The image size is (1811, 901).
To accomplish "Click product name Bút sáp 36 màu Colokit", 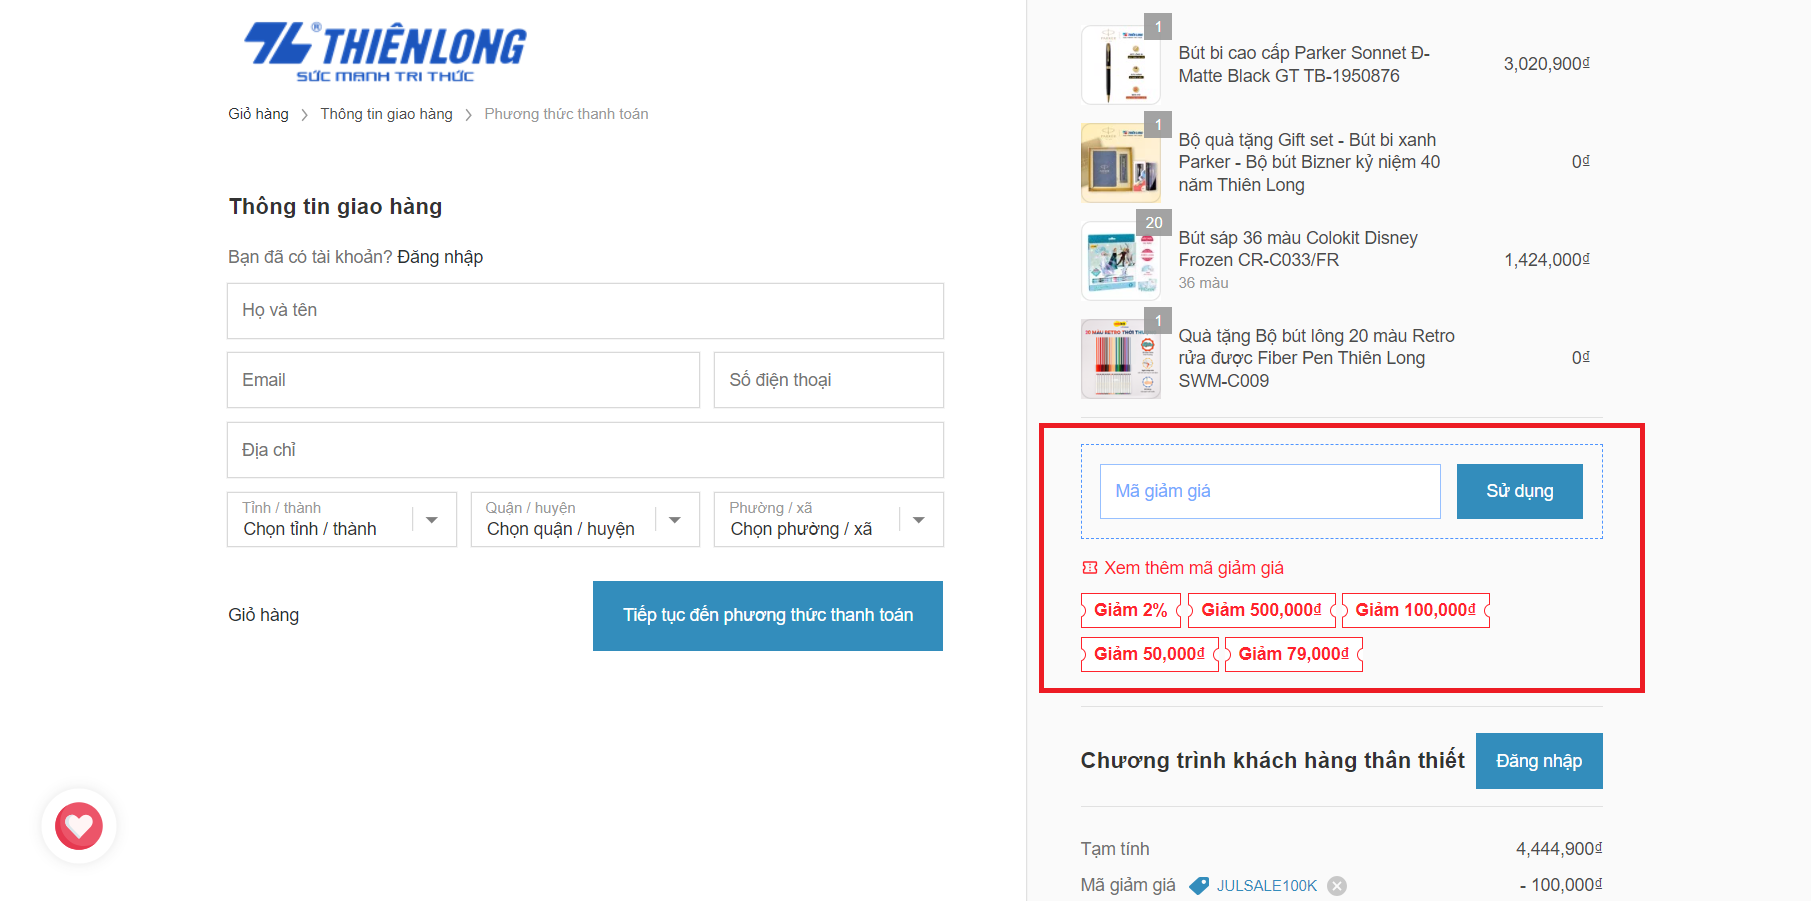I will (1298, 249).
